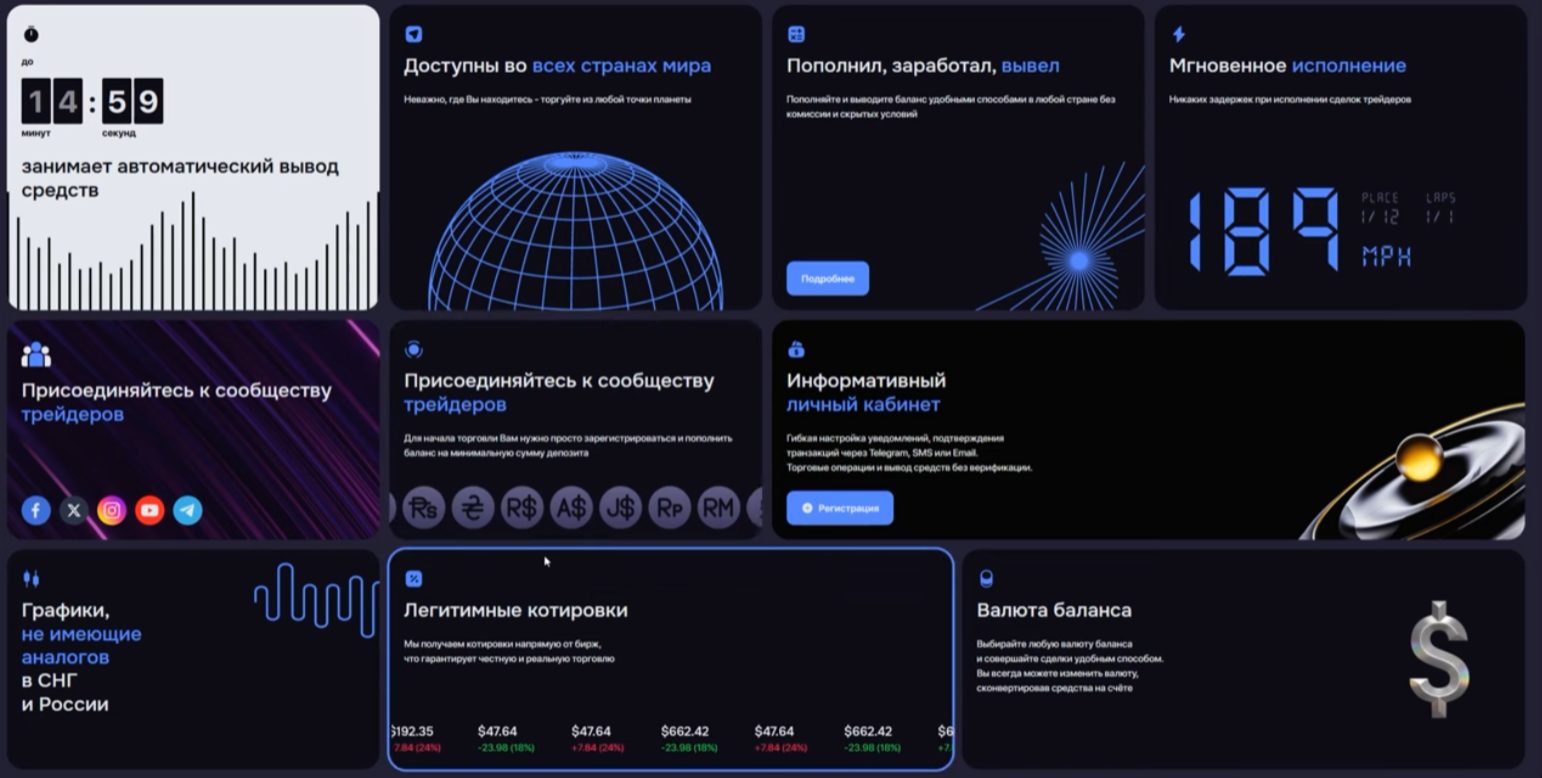Click the 'Регистрация' button
The width and height of the screenshot is (1542, 778).
(x=840, y=508)
